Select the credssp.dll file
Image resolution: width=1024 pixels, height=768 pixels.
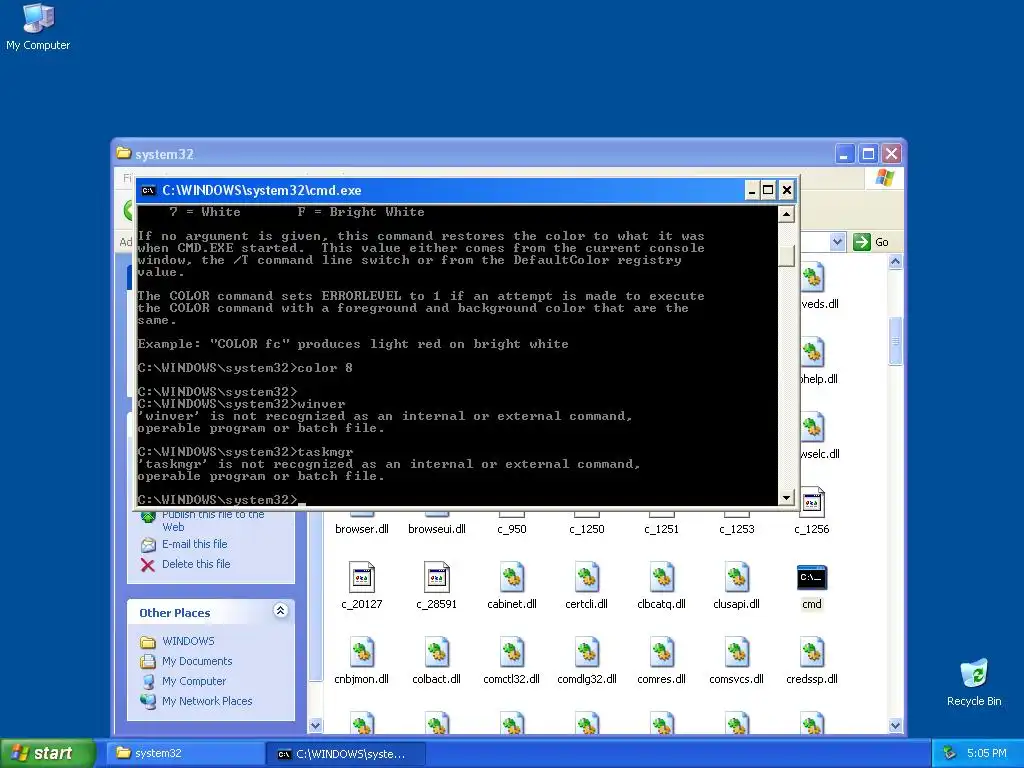coord(812,661)
